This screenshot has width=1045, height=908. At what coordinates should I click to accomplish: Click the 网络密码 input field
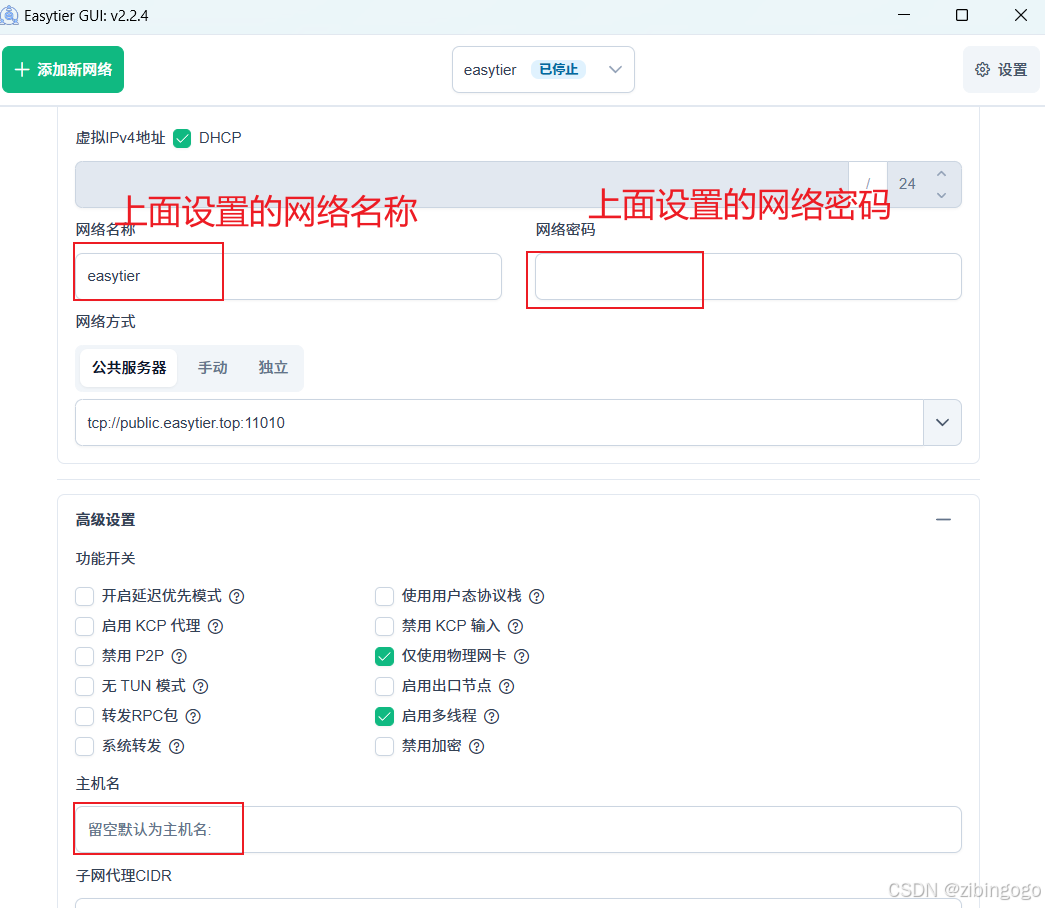pos(748,276)
